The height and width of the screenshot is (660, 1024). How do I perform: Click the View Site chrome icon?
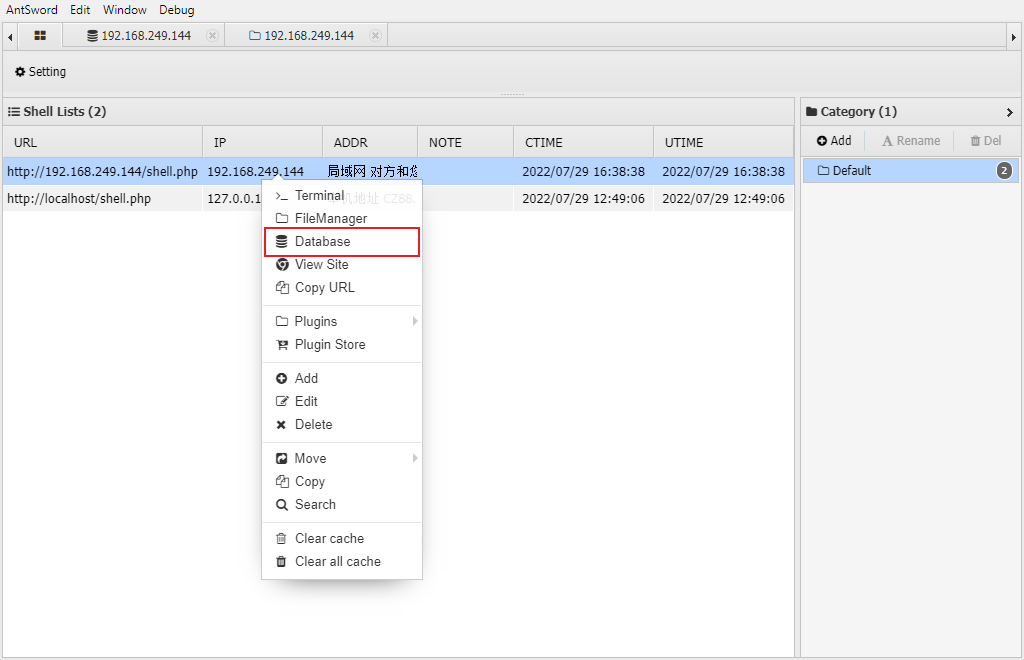point(282,264)
